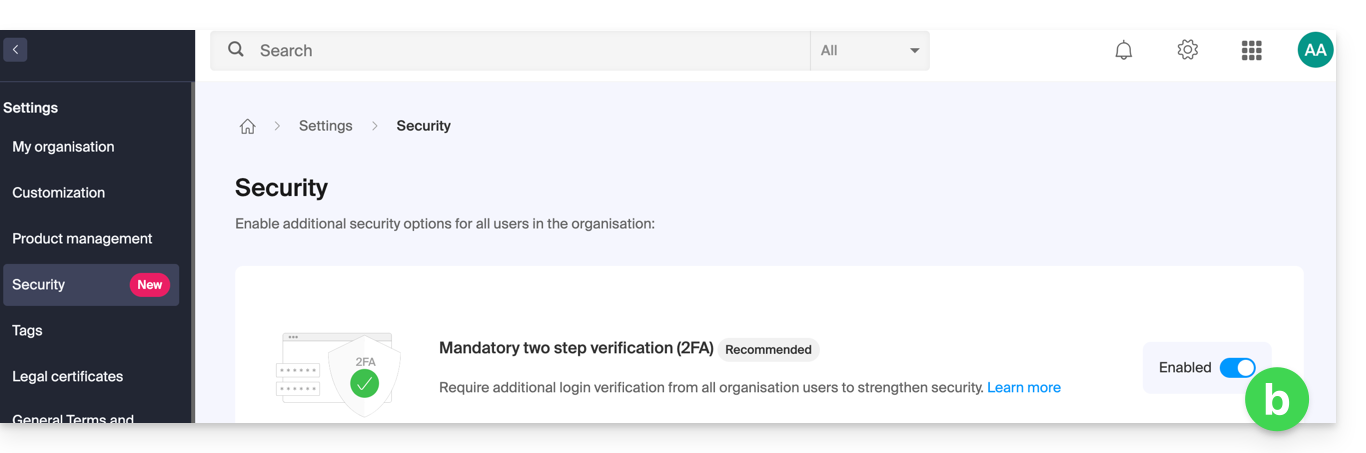Open My organisation settings
Image resolution: width=1366 pixels, height=453 pixels.
tap(63, 147)
